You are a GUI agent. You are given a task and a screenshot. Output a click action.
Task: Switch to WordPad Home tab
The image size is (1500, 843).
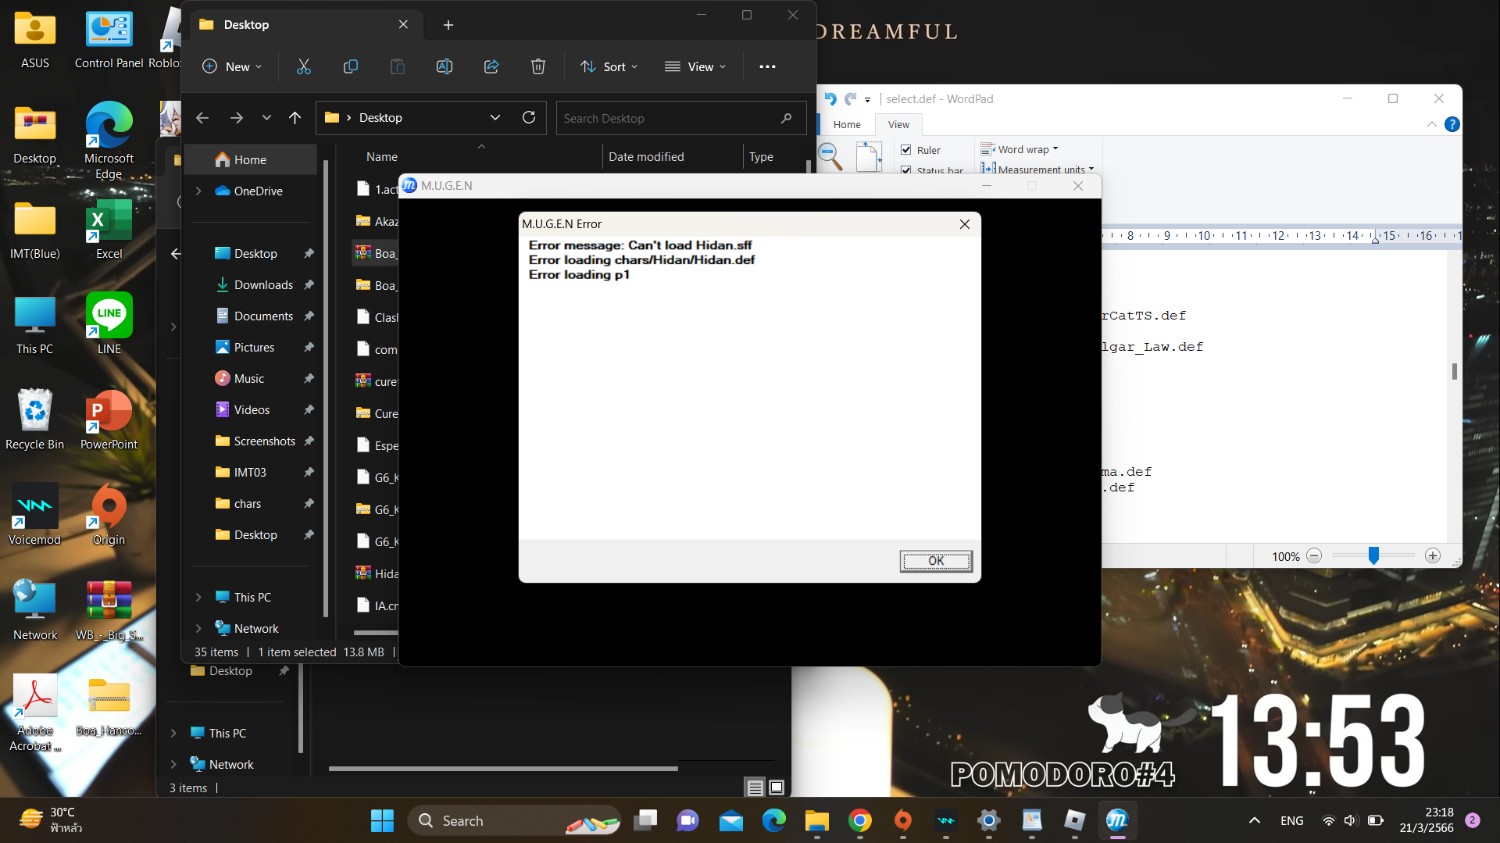[847, 125]
